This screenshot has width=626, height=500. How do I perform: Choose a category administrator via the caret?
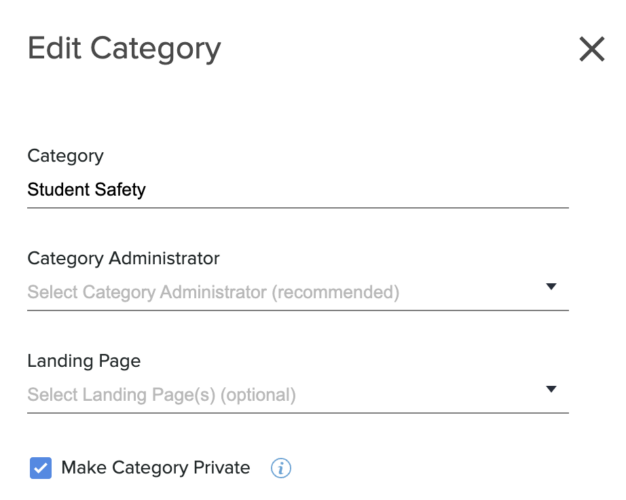[x=551, y=287]
